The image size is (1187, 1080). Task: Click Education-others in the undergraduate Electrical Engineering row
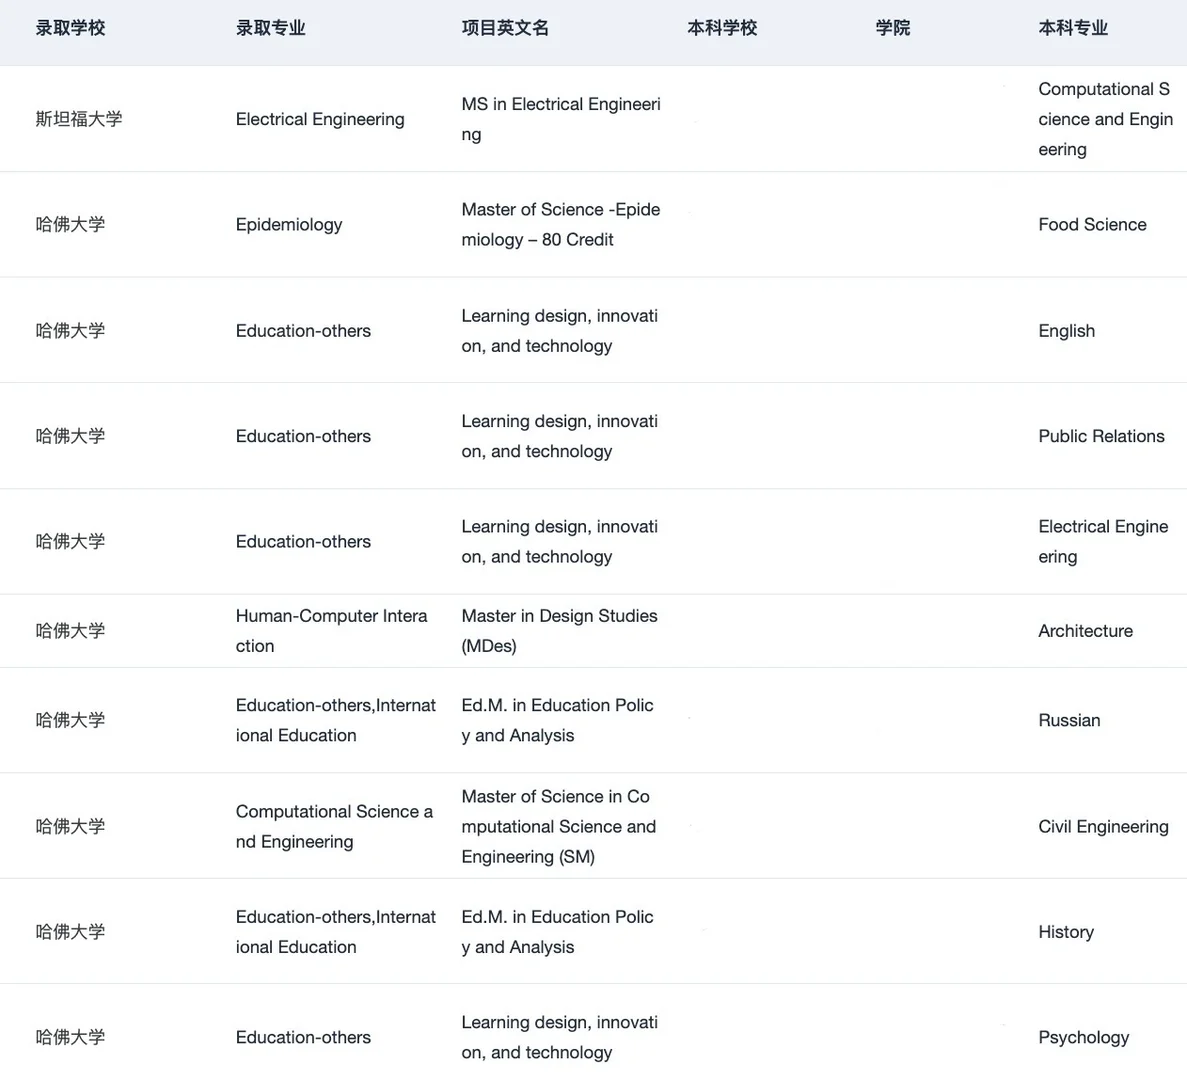[x=304, y=541]
